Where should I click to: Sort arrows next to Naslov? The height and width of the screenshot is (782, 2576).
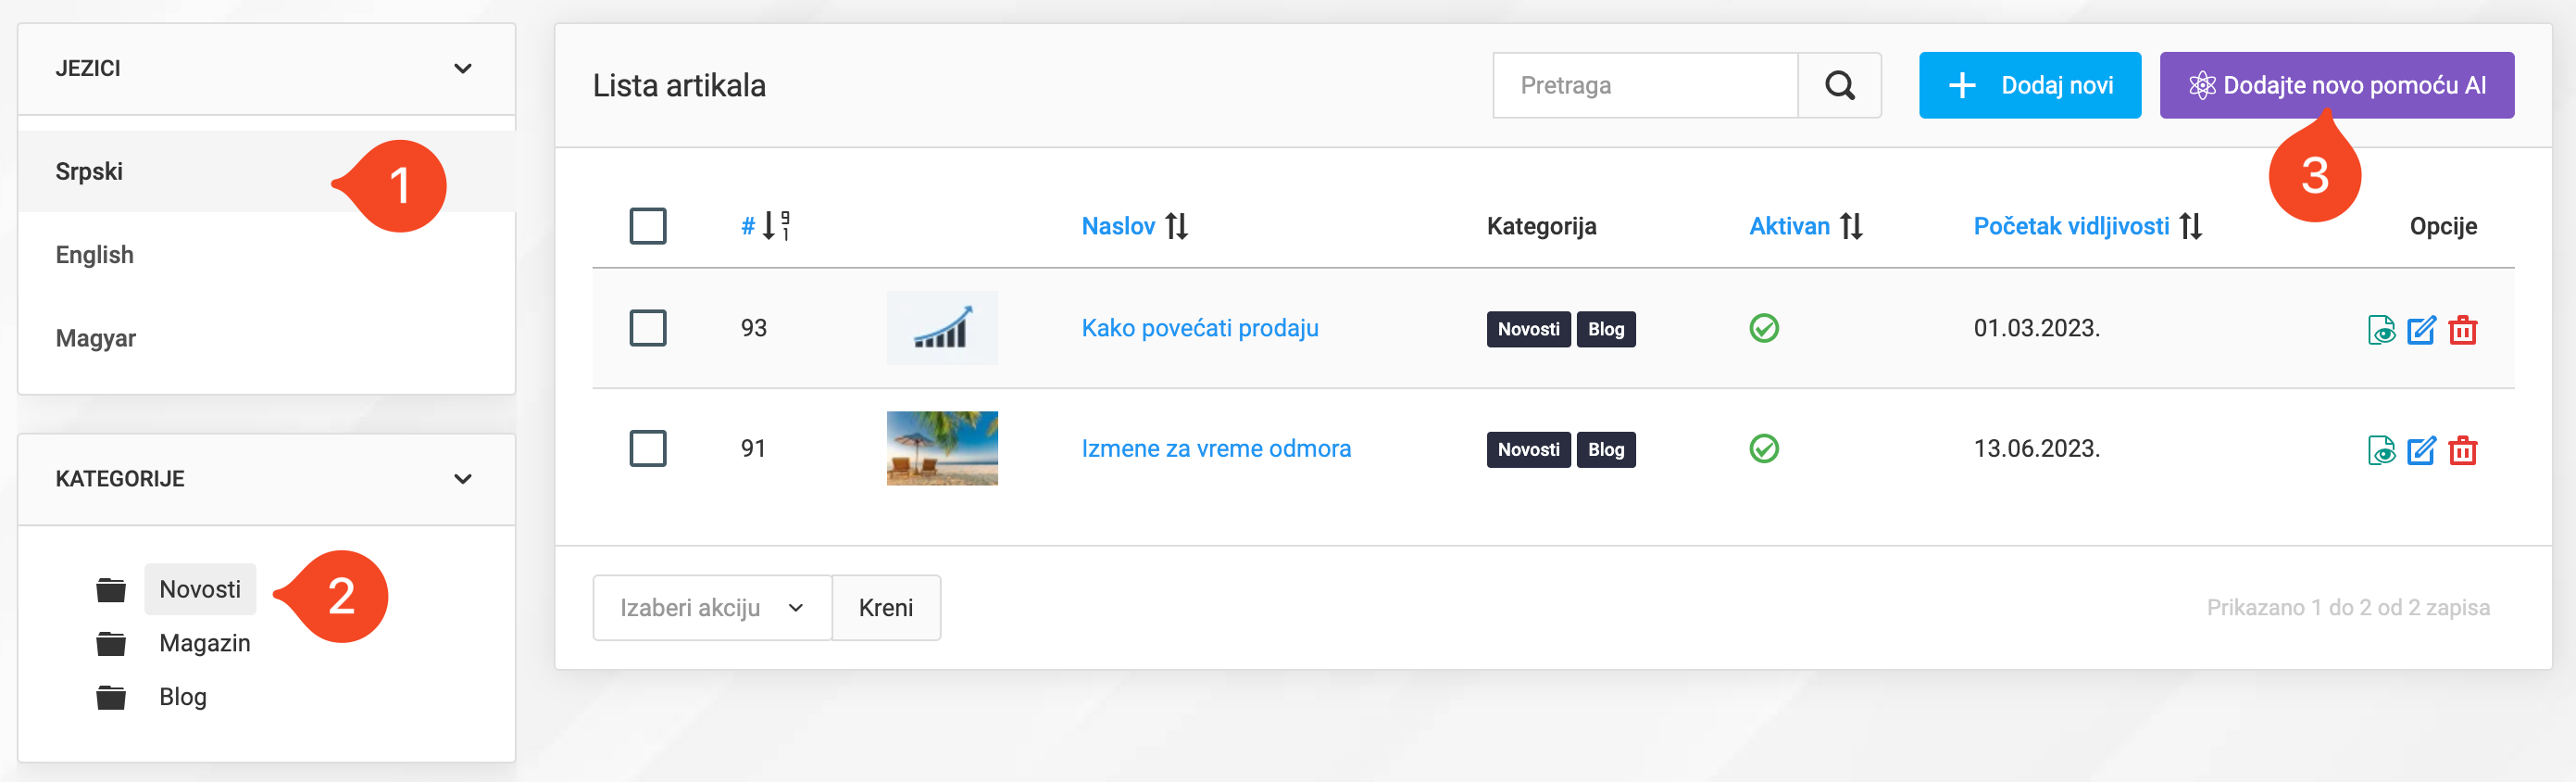pyautogui.click(x=1177, y=226)
